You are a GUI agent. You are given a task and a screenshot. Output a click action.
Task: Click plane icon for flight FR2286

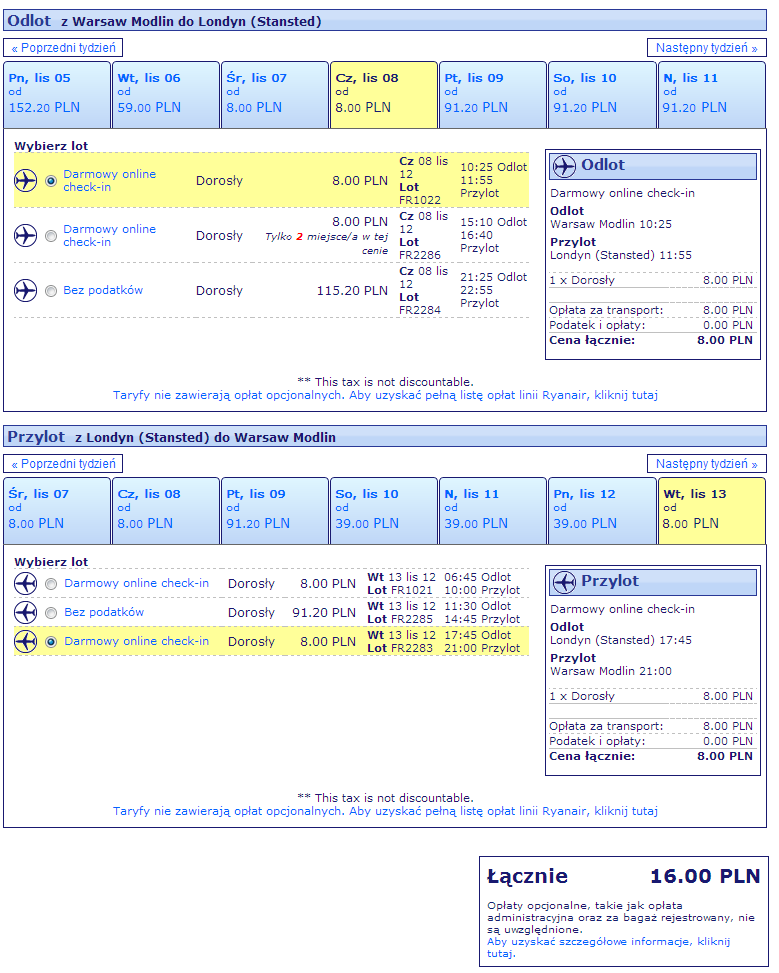[25, 236]
